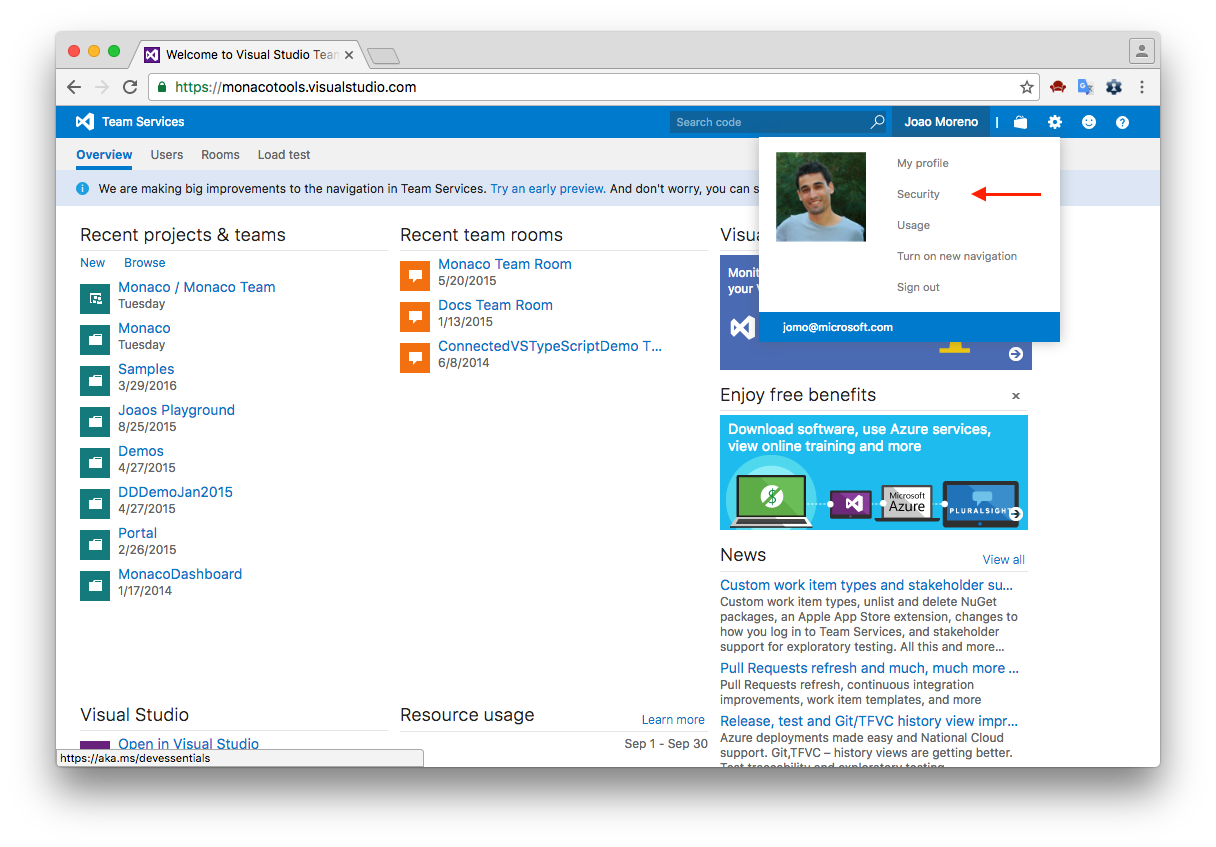Open Pull Requests refresh news article
1216x847 pixels.
(x=869, y=668)
